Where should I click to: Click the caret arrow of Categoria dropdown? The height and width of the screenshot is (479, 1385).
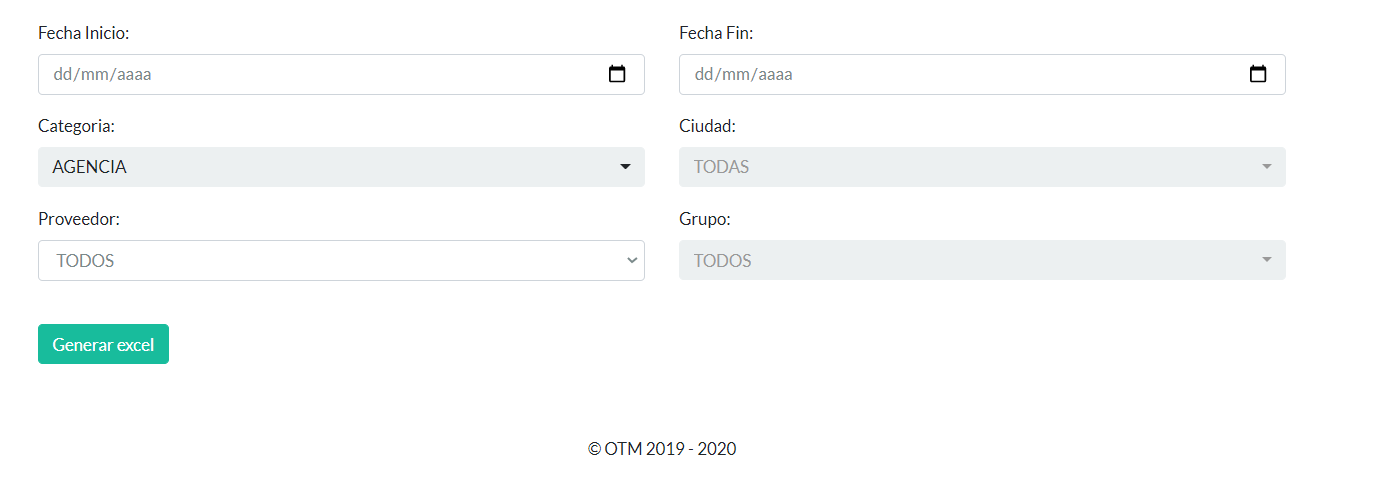(625, 167)
